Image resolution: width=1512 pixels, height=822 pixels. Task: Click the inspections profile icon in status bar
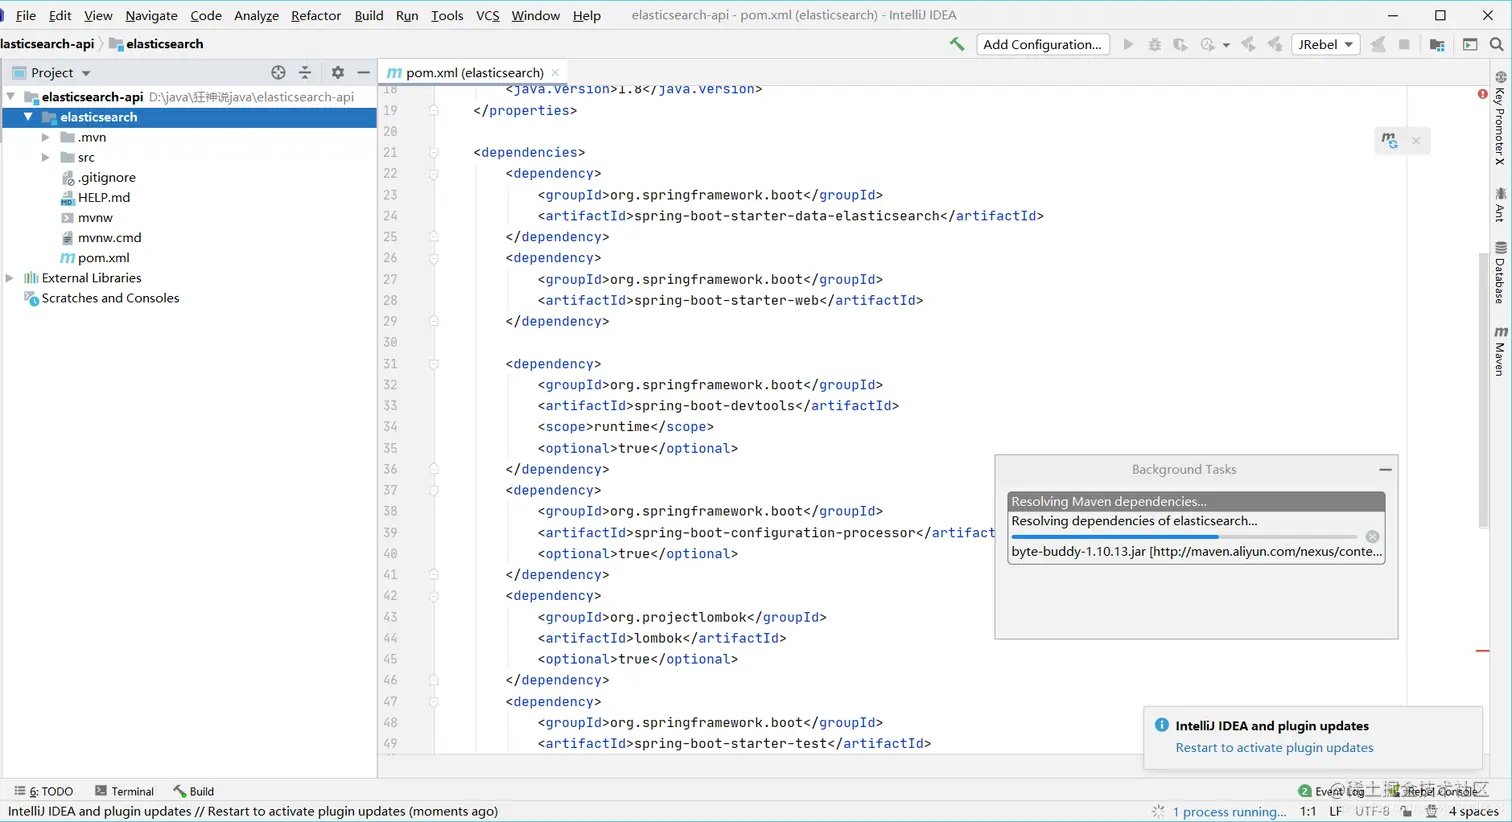click(1431, 811)
